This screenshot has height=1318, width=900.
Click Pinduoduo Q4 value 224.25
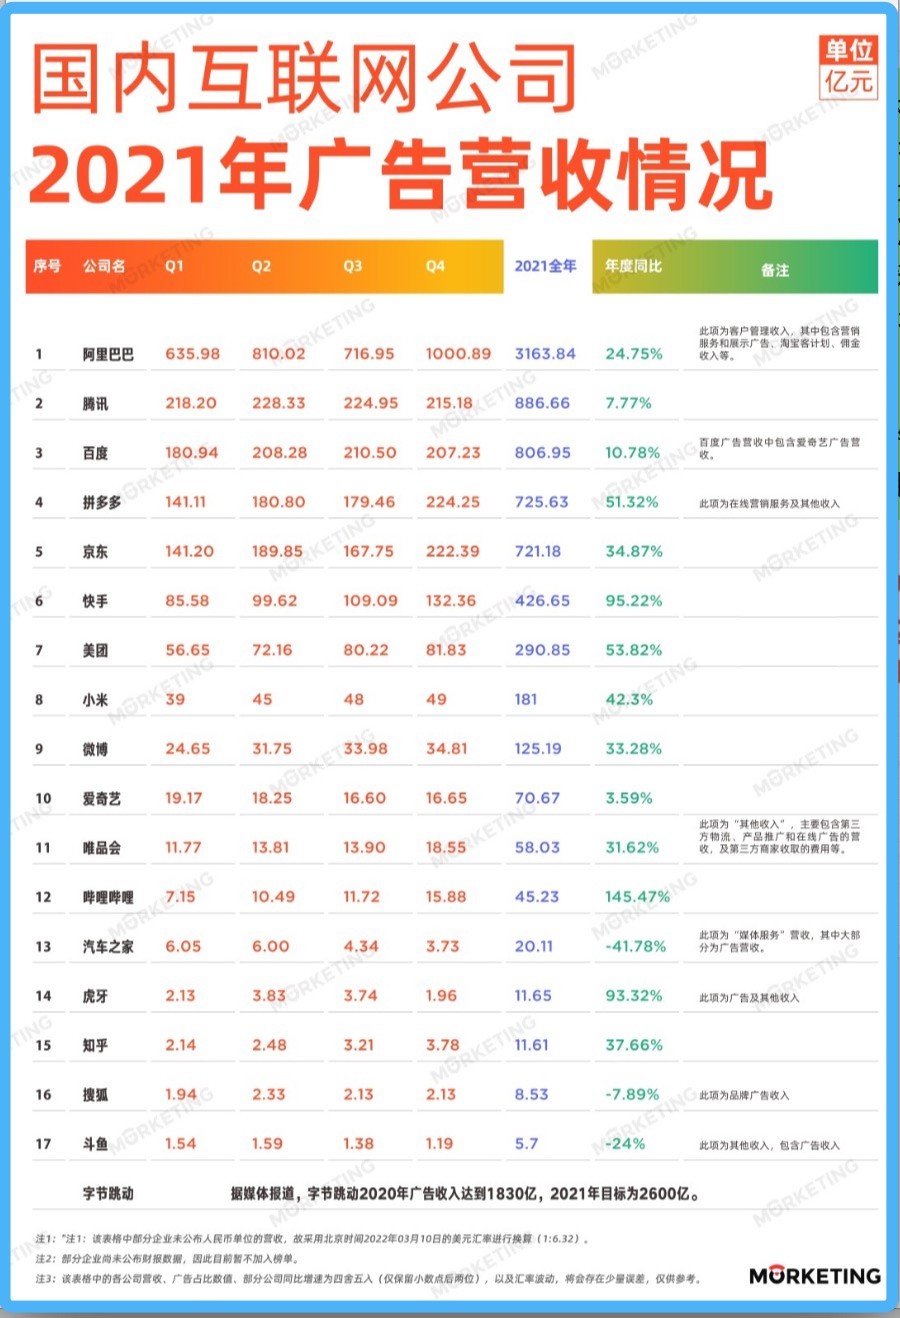click(453, 502)
